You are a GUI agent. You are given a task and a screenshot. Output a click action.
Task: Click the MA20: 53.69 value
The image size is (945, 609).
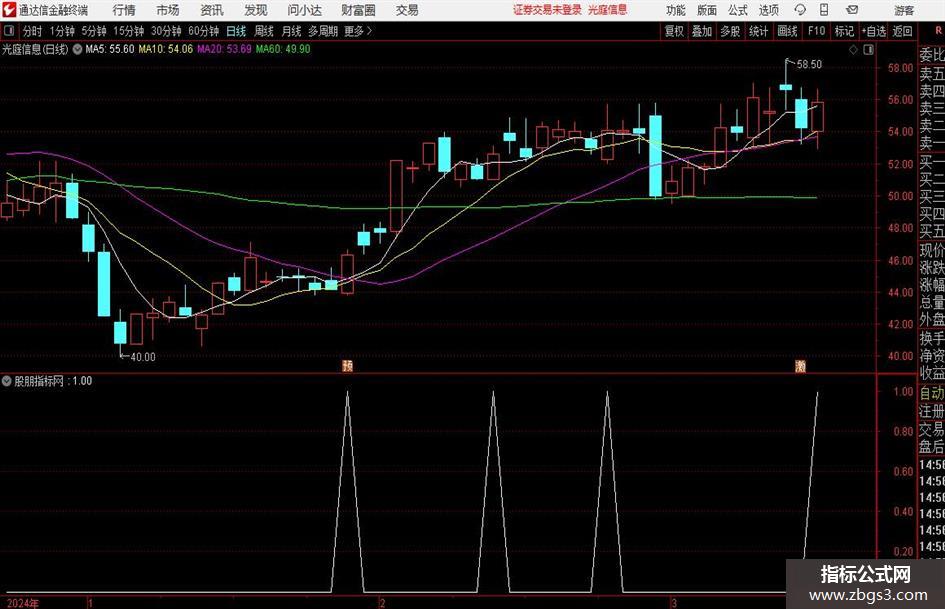tap(224, 49)
